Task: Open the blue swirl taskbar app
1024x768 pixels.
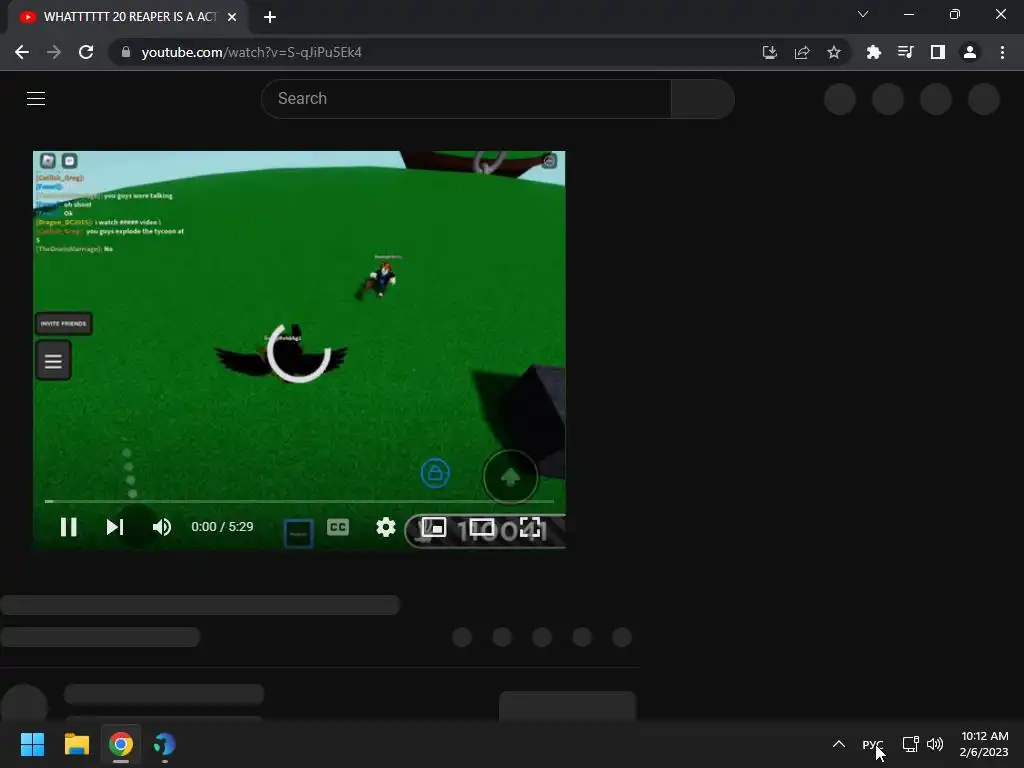Action: pyautogui.click(x=165, y=744)
